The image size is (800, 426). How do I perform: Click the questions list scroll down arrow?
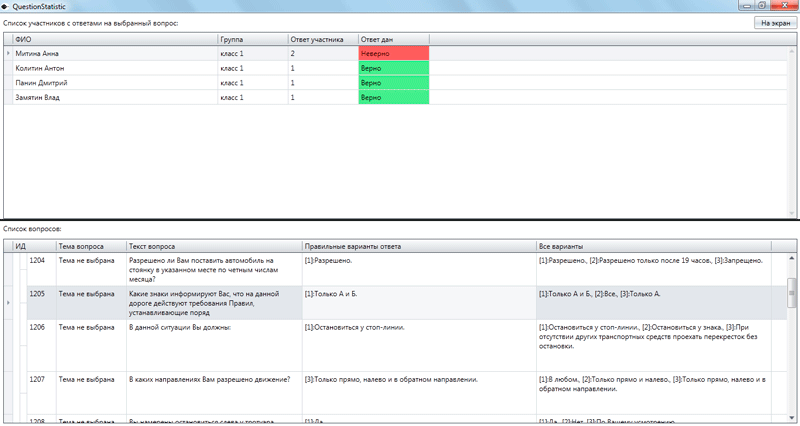[793, 420]
